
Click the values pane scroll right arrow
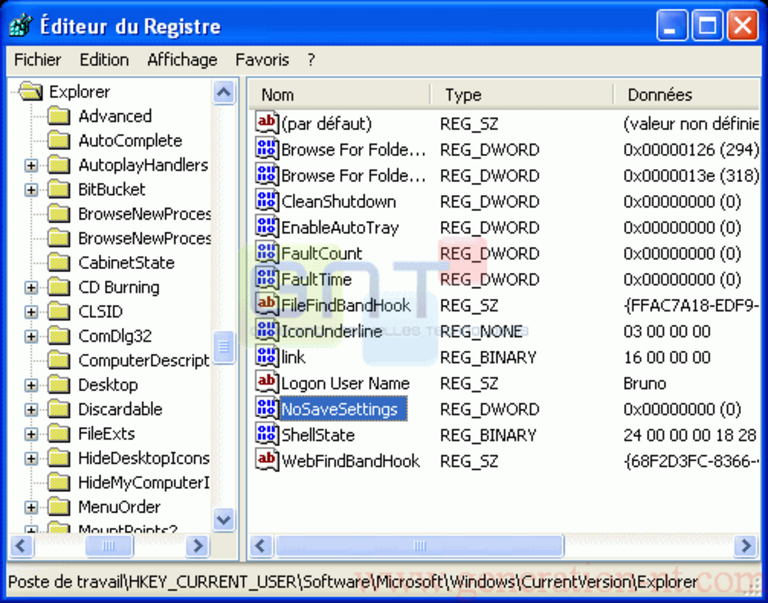(x=746, y=546)
